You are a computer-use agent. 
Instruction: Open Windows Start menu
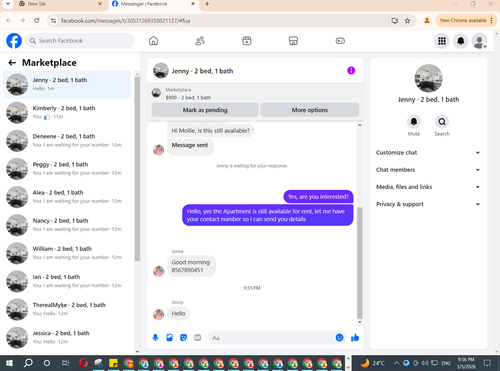[x=9, y=363]
